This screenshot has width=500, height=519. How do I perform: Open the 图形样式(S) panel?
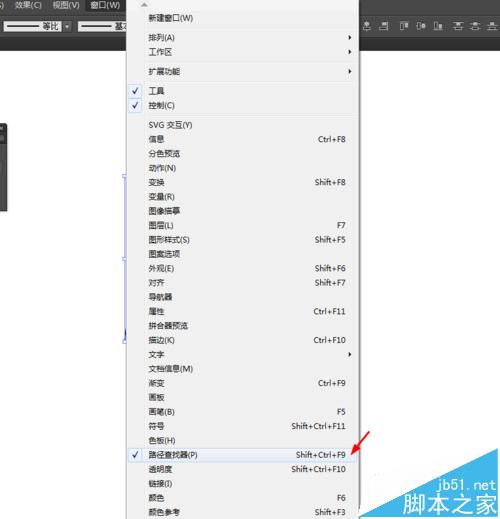tap(243, 239)
